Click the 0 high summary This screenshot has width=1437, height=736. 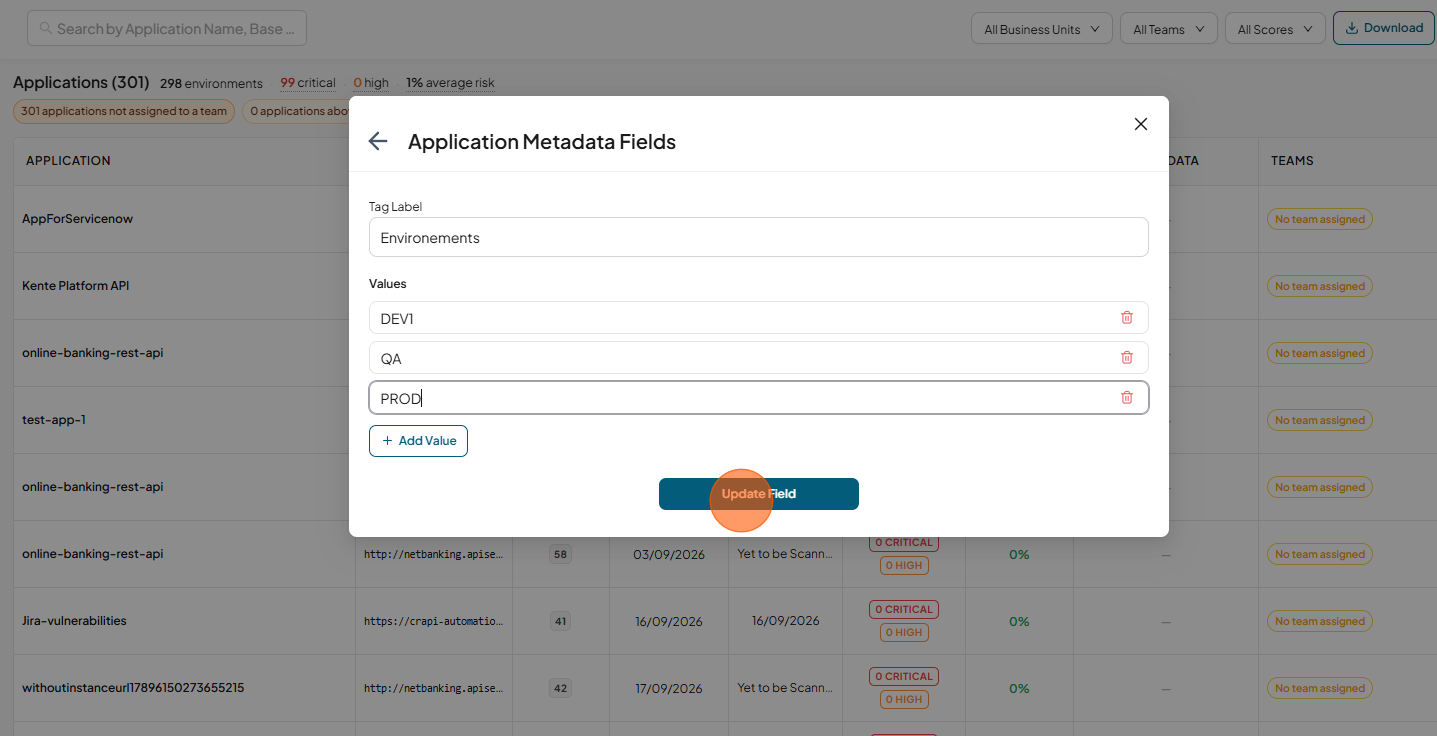[x=371, y=83]
